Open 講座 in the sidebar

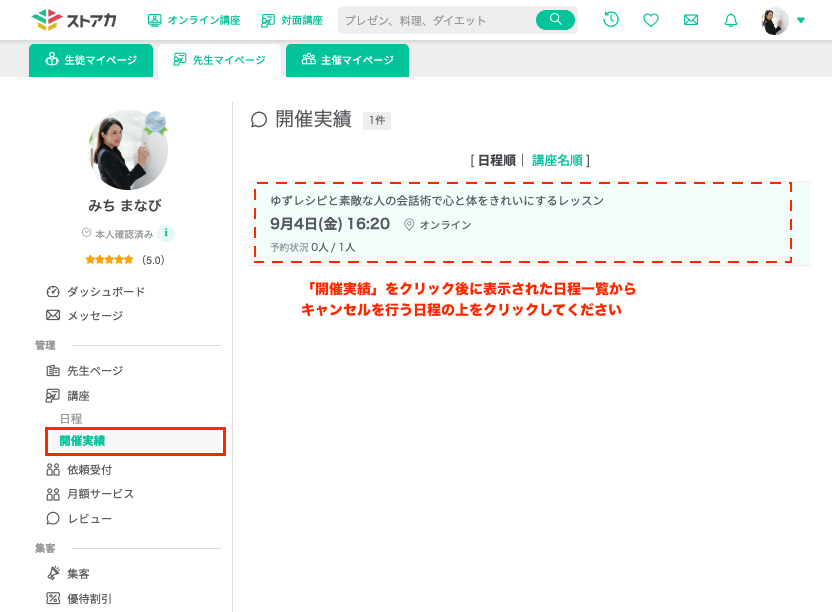[x=68, y=395]
